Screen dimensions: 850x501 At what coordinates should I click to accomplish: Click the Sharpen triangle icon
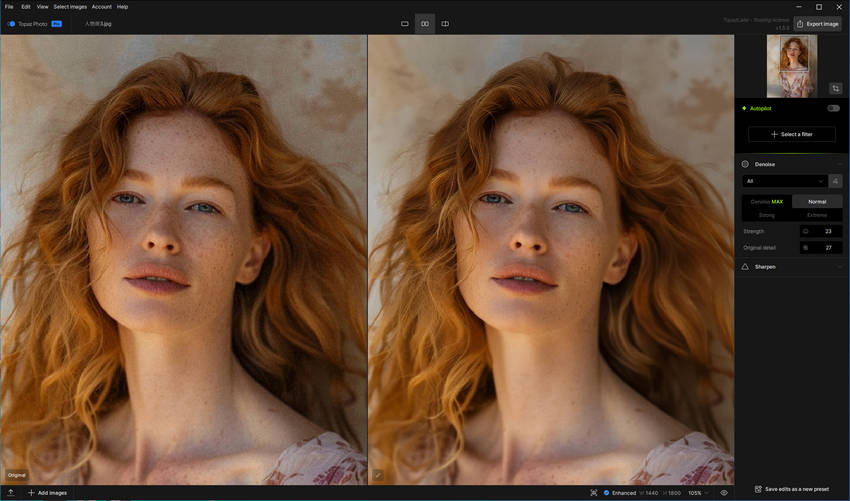coord(745,267)
